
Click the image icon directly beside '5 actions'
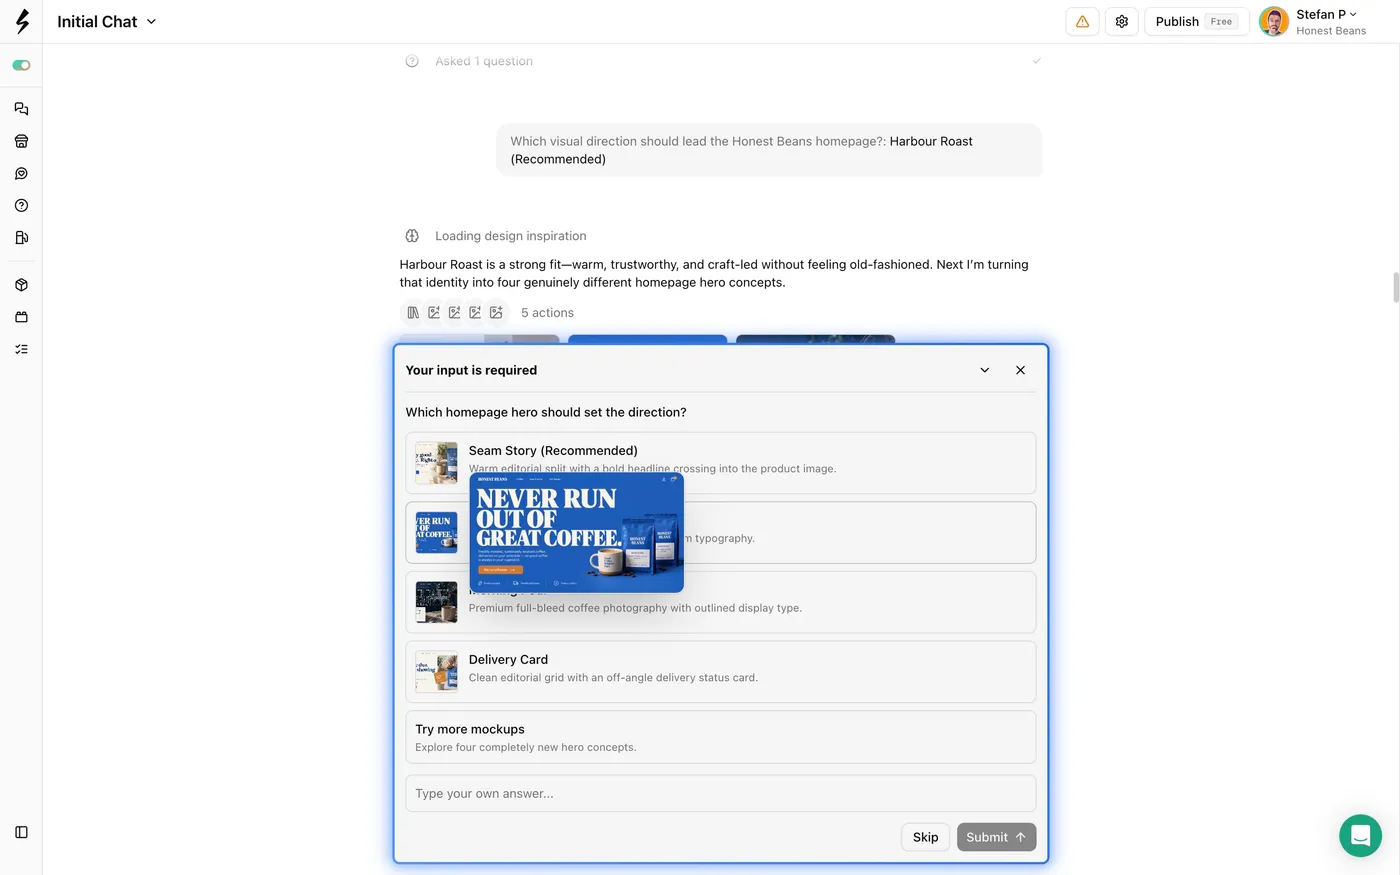pos(496,313)
